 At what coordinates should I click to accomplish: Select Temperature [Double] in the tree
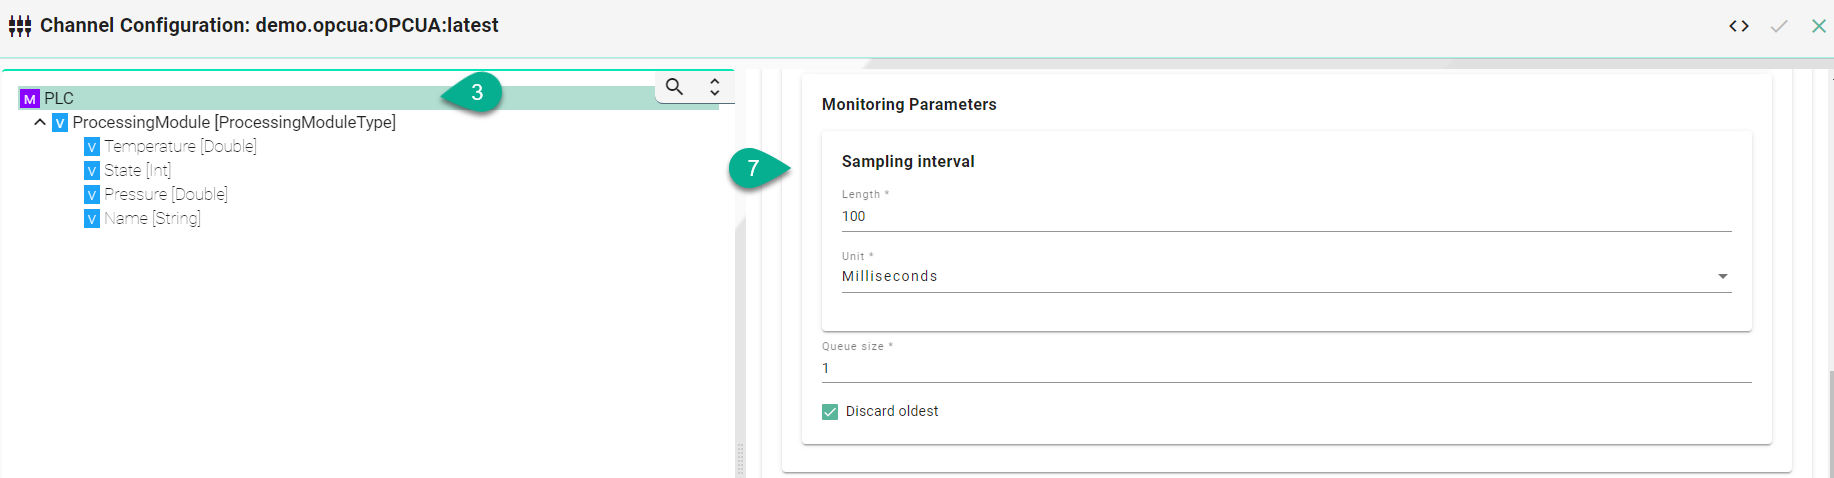pyautogui.click(x=180, y=147)
